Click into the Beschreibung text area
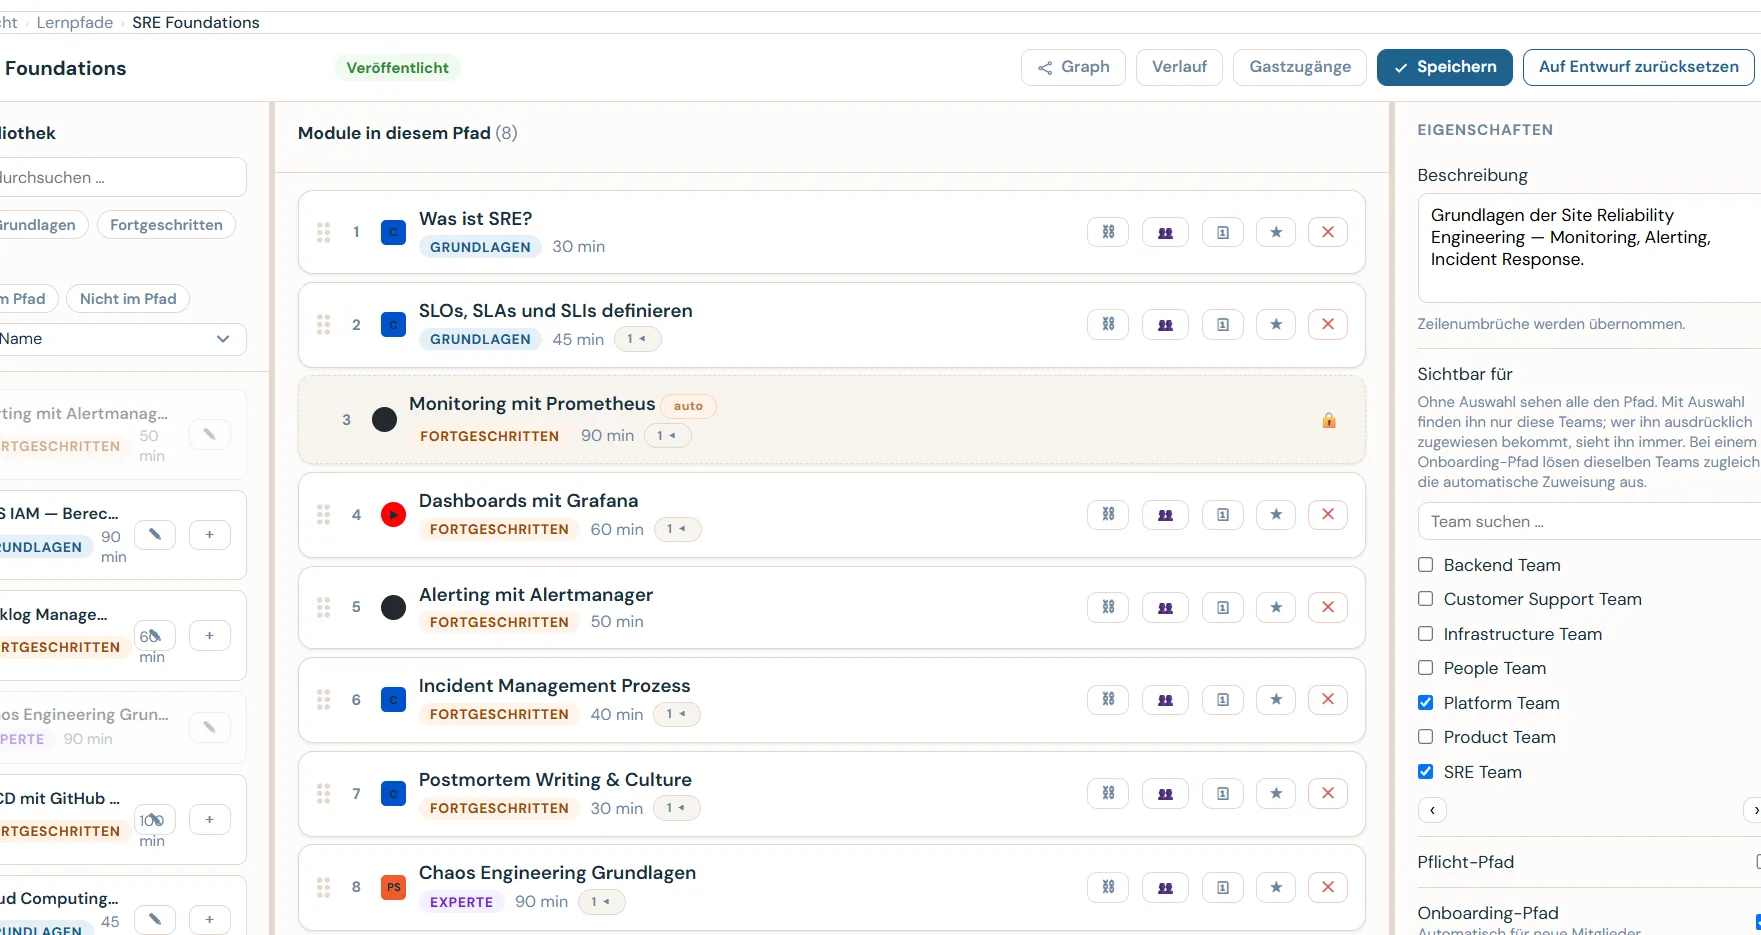The height and width of the screenshot is (935, 1761). pos(1589,248)
